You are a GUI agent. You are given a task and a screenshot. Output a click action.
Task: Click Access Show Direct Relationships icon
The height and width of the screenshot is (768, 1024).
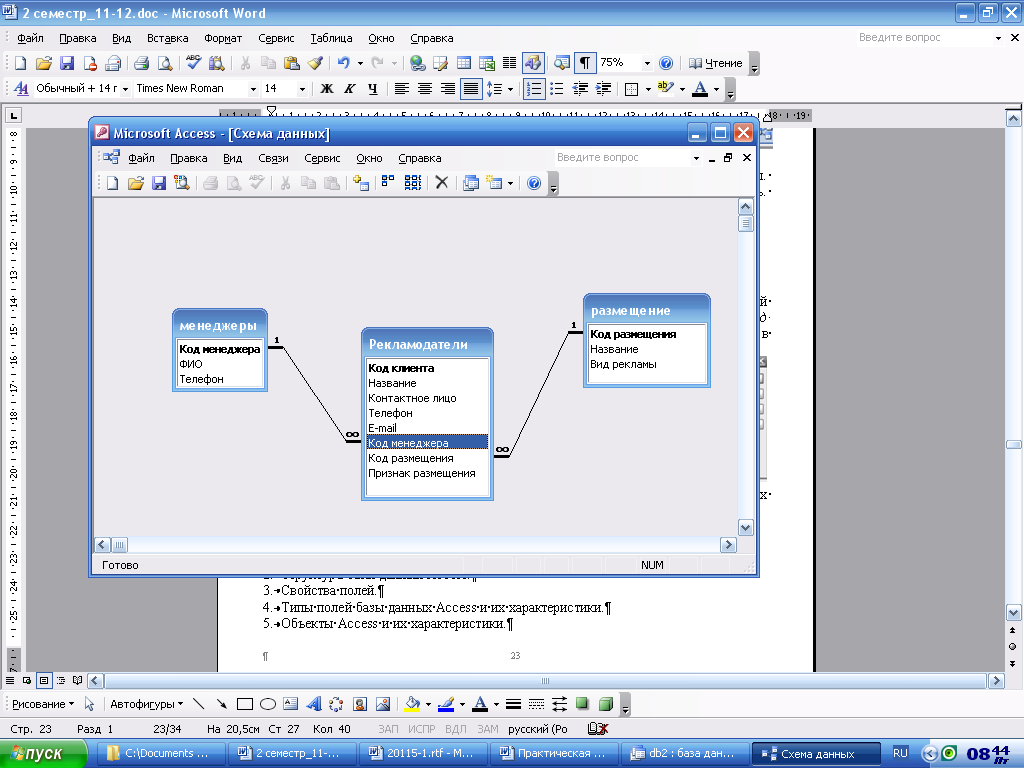click(x=389, y=183)
